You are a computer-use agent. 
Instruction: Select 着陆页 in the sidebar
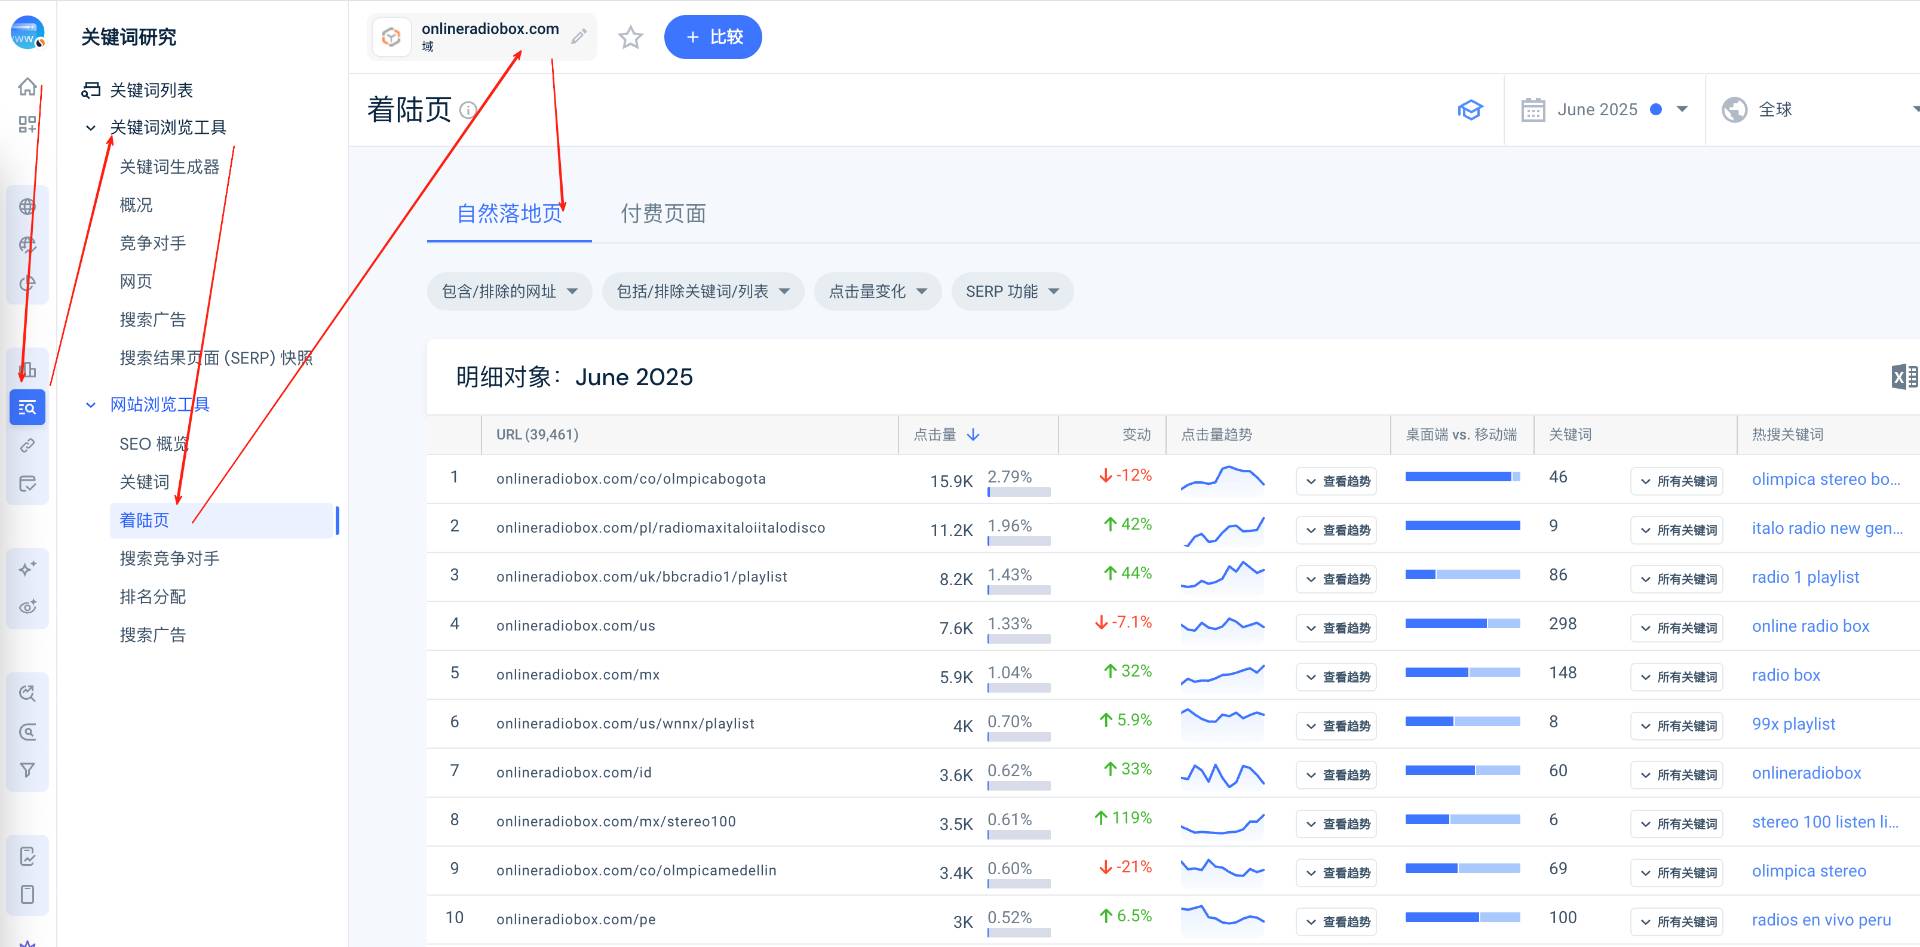(x=221, y=520)
